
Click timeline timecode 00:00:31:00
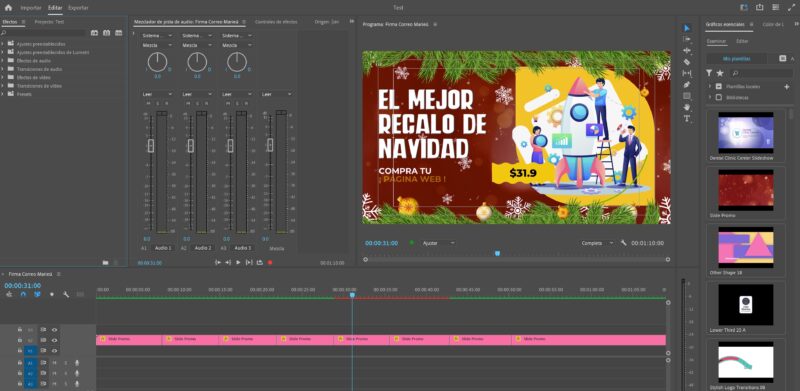click(22, 286)
